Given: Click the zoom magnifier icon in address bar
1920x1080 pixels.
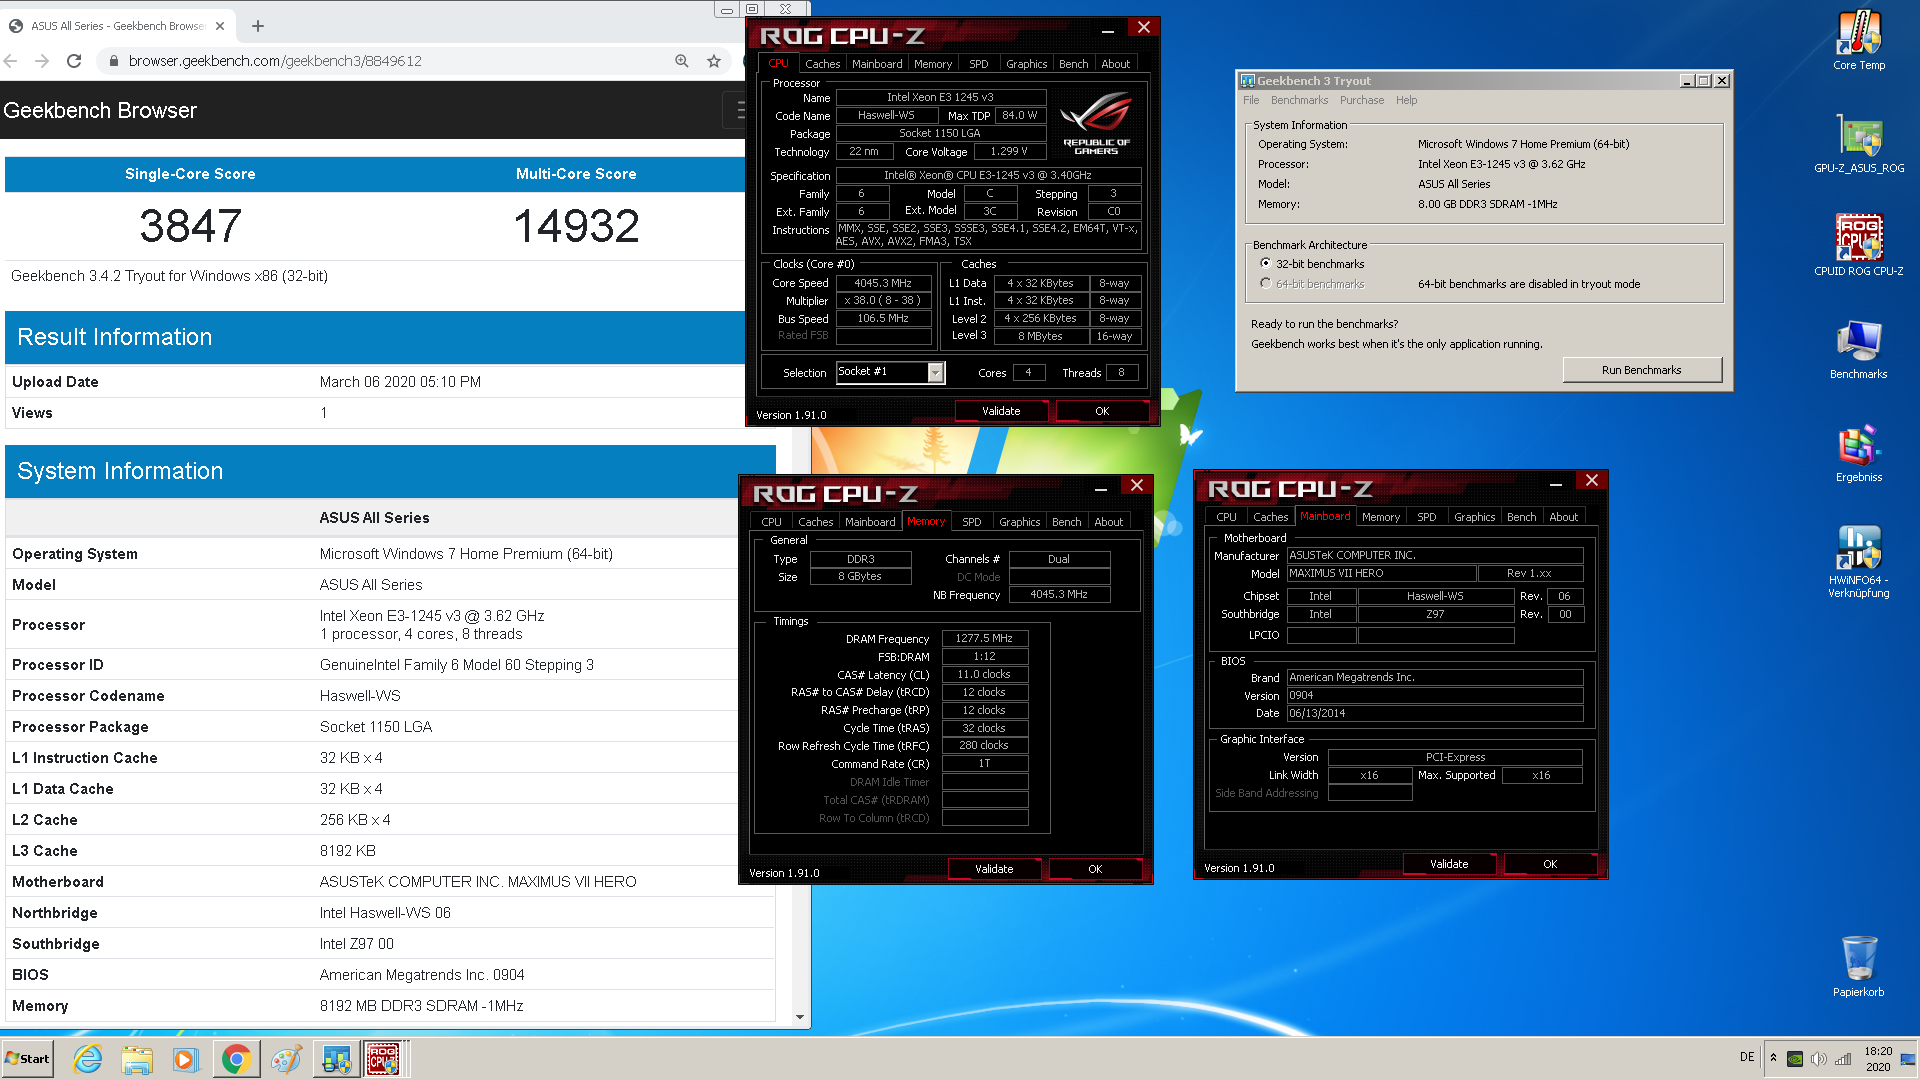Looking at the screenshot, I should click(x=682, y=61).
